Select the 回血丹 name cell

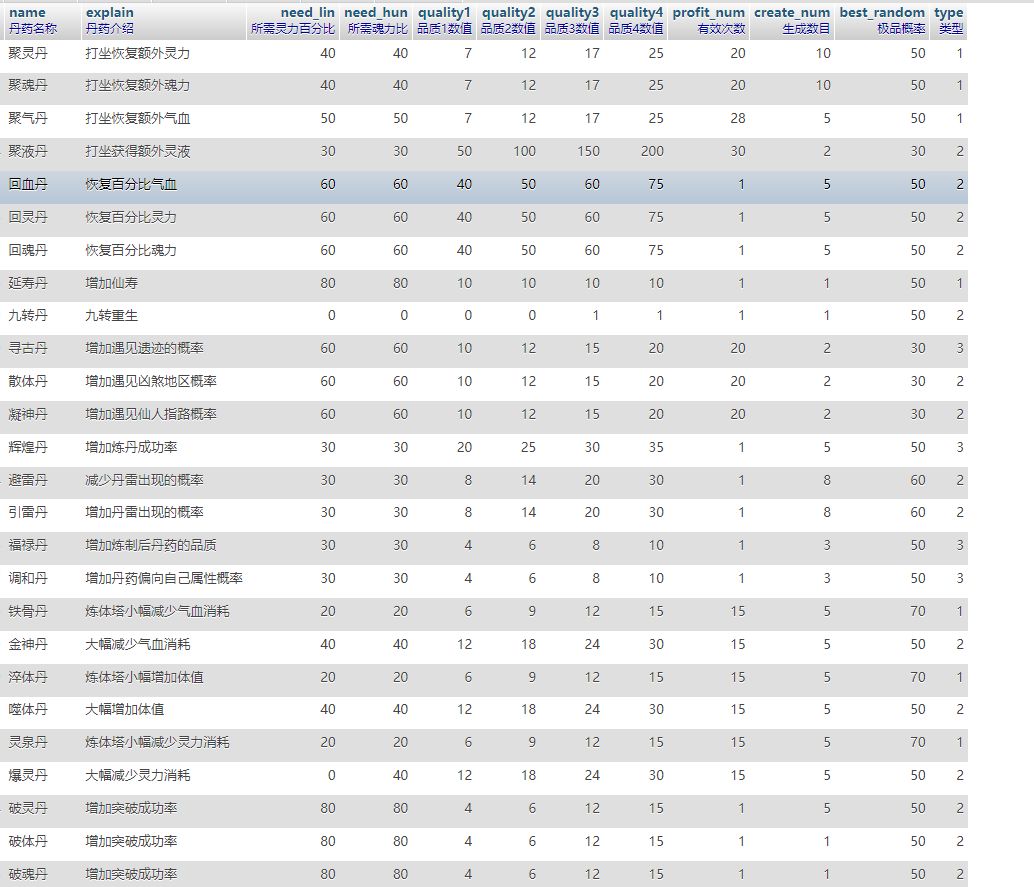pyautogui.click(x=28, y=185)
